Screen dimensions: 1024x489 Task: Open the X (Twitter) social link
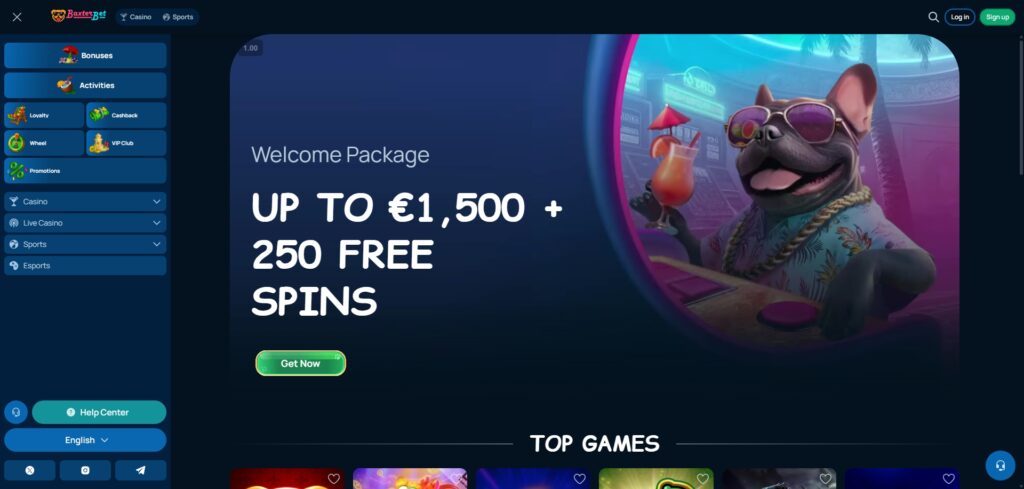click(x=30, y=470)
